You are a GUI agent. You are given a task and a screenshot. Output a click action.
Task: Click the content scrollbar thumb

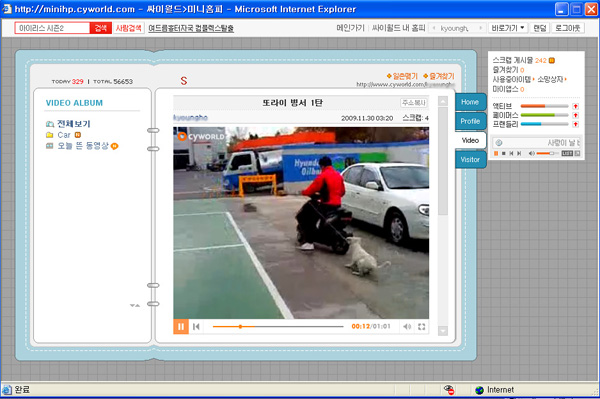[443, 161]
